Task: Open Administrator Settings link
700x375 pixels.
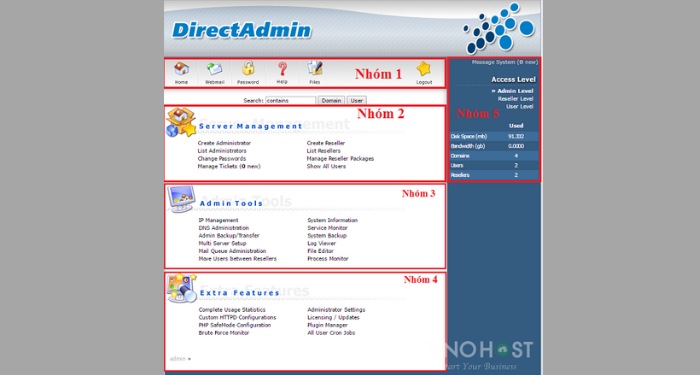Action: [x=336, y=310]
